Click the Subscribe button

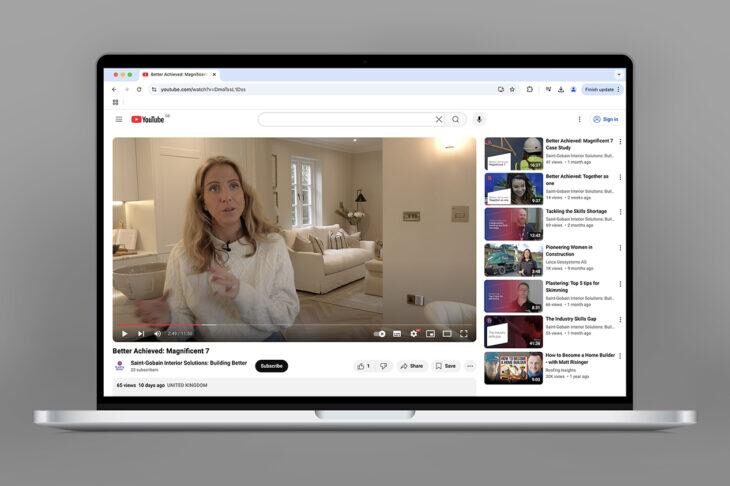pos(271,366)
